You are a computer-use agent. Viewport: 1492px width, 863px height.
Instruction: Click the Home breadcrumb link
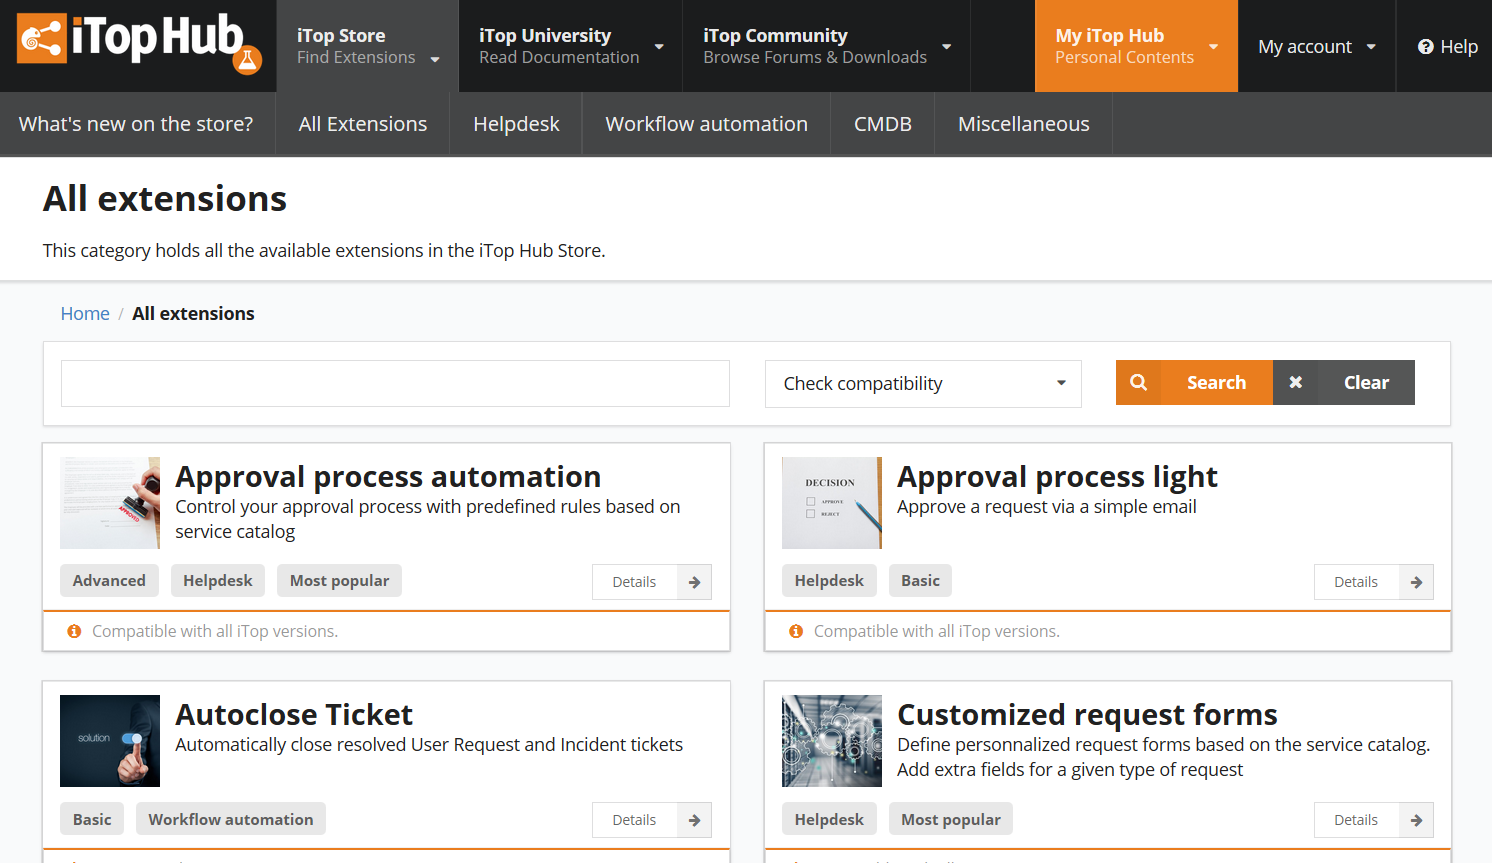85,314
